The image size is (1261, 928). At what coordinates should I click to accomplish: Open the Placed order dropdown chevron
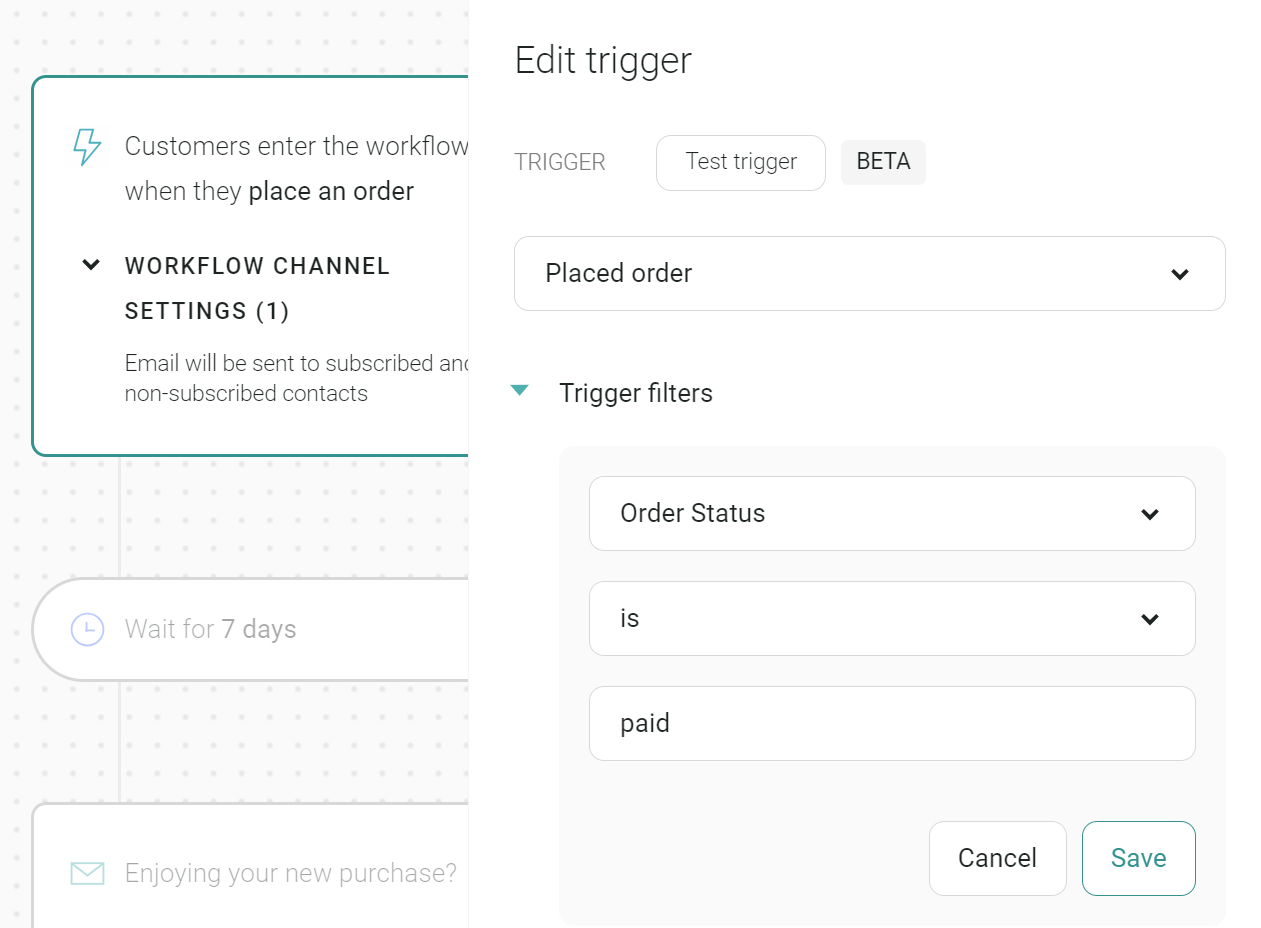[1180, 273]
